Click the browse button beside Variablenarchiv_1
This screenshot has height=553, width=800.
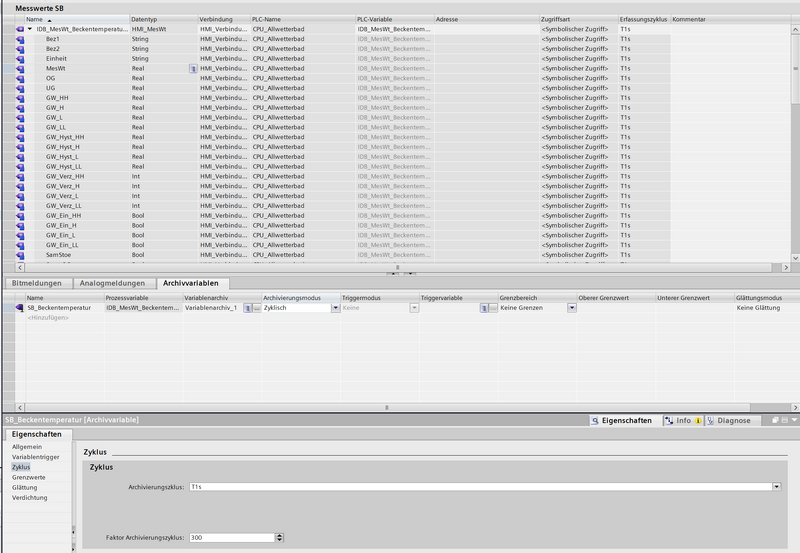(255, 308)
